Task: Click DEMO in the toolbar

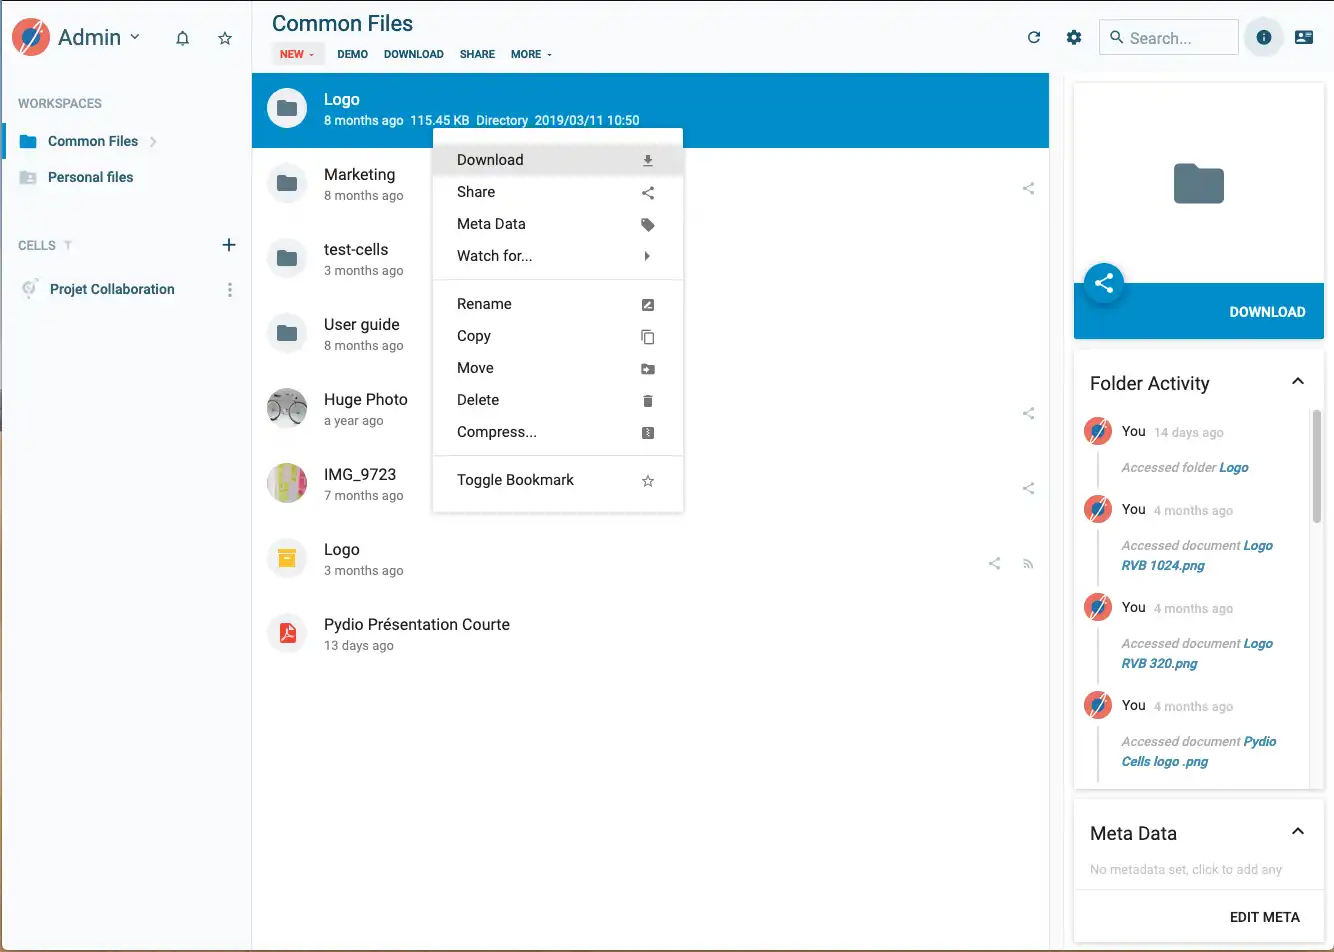Action: (353, 54)
